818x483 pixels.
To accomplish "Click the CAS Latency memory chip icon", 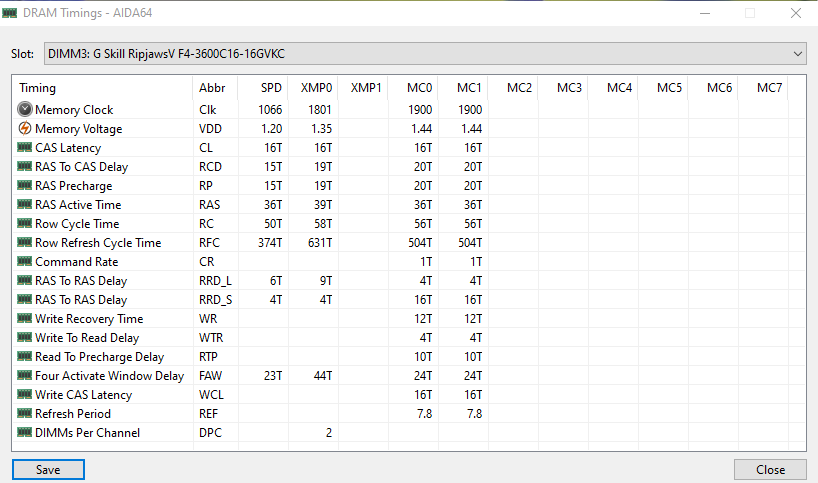I will [x=25, y=147].
